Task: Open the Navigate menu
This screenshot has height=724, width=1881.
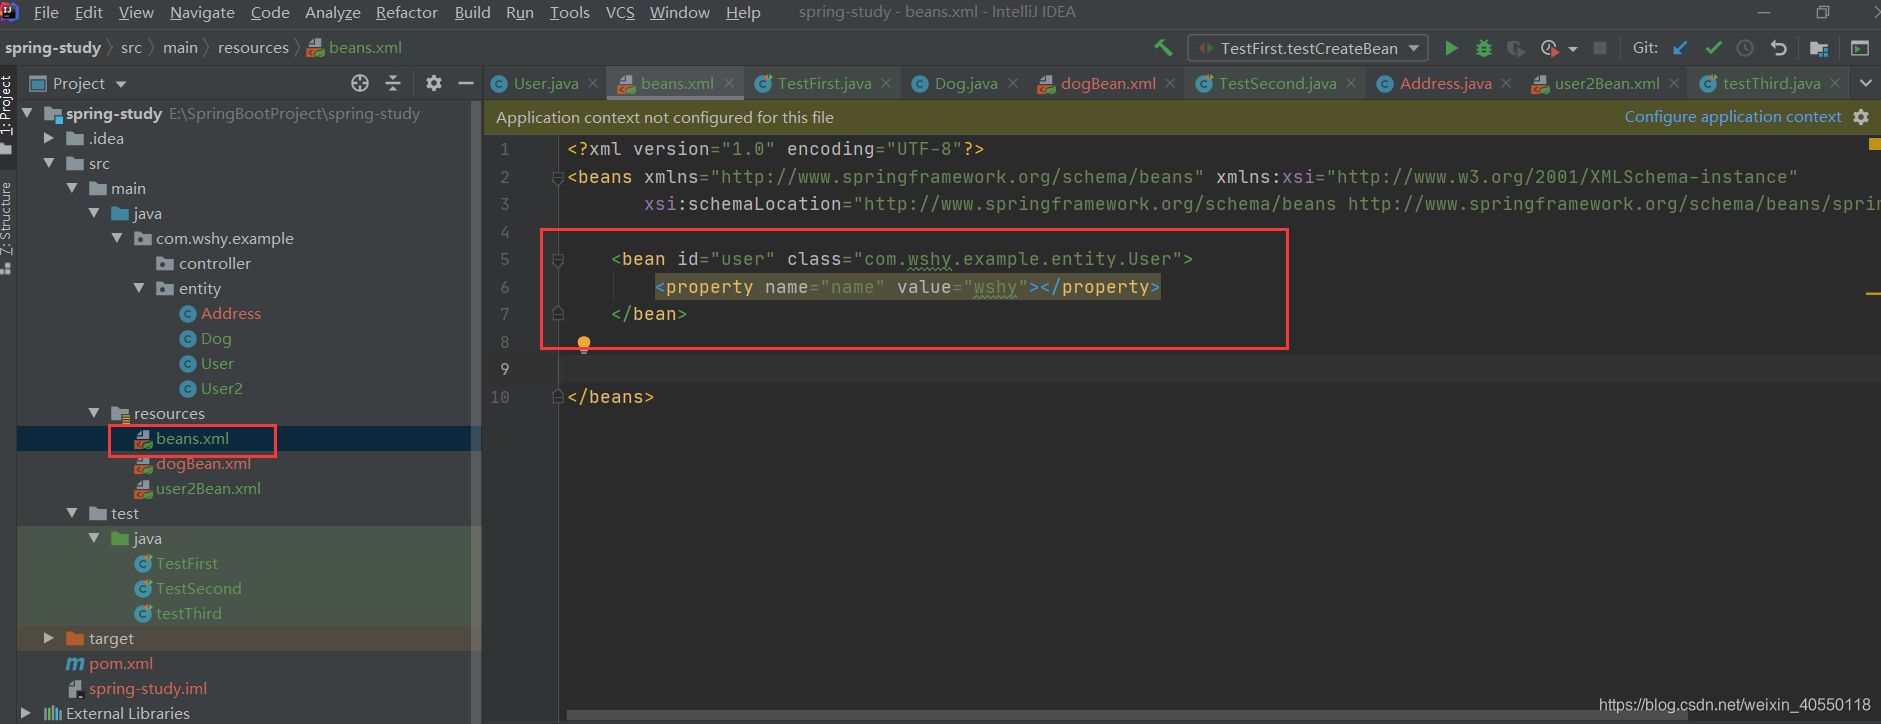Action: (x=202, y=12)
